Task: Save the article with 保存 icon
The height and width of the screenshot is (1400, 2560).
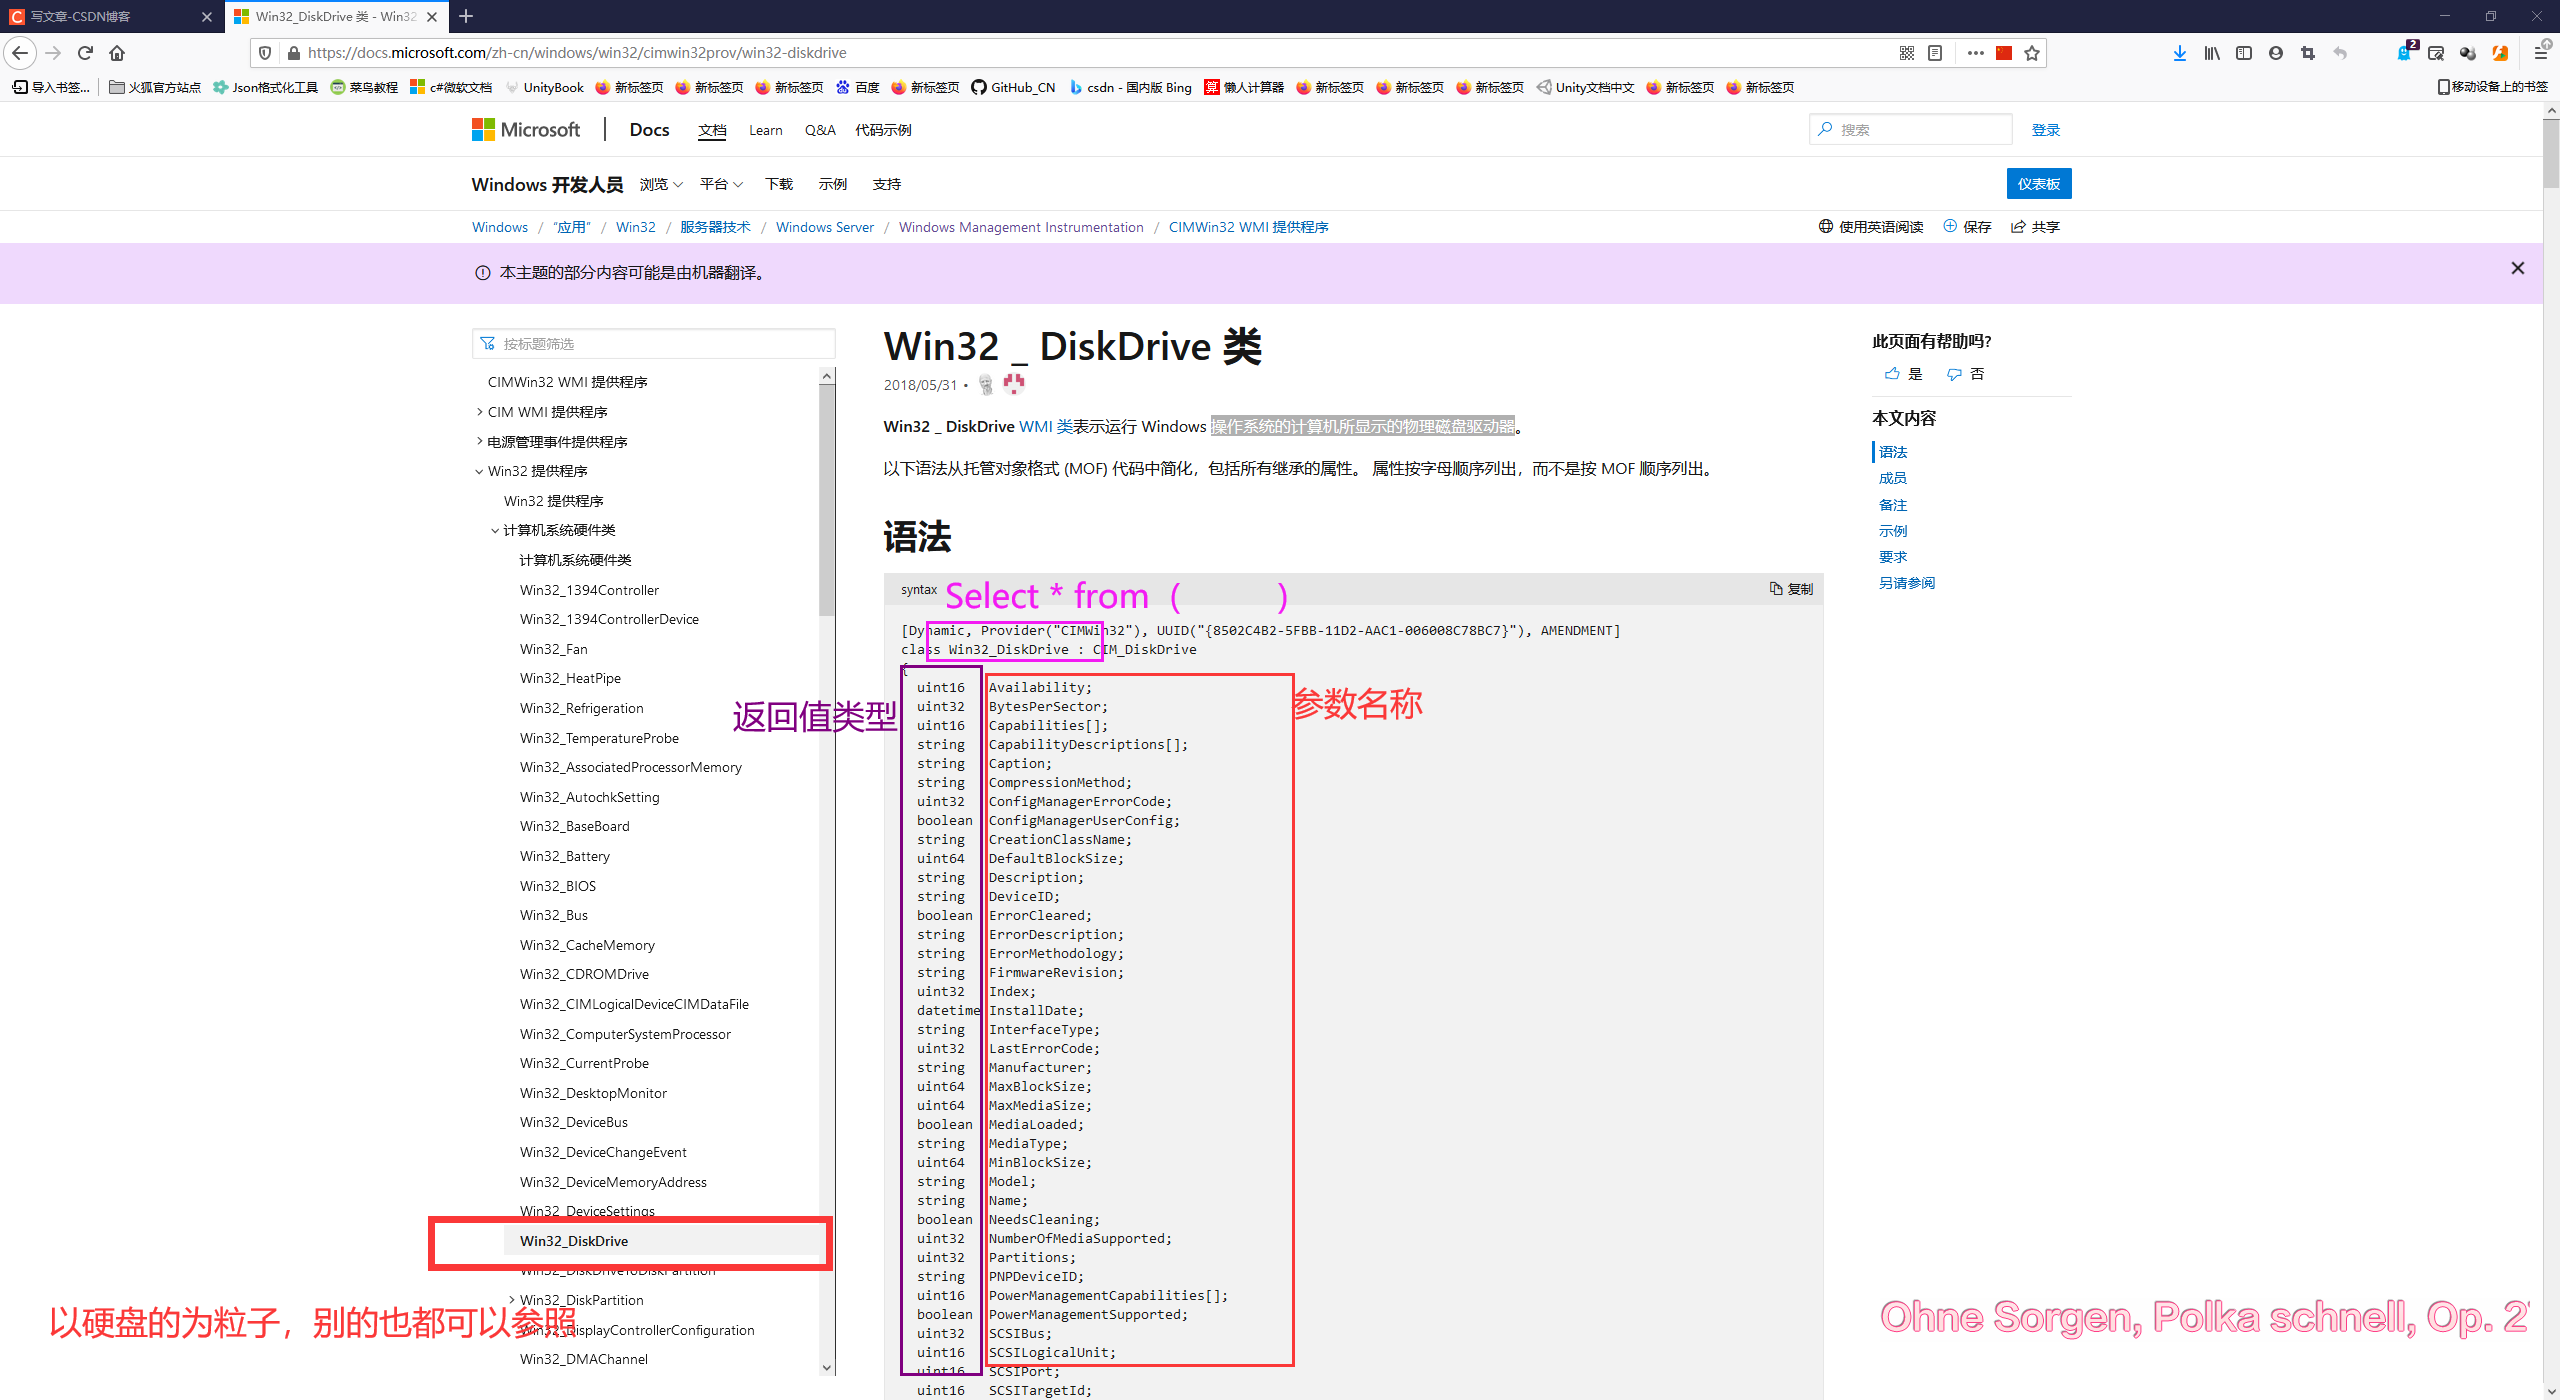Action: click(x=1966, y=226)
